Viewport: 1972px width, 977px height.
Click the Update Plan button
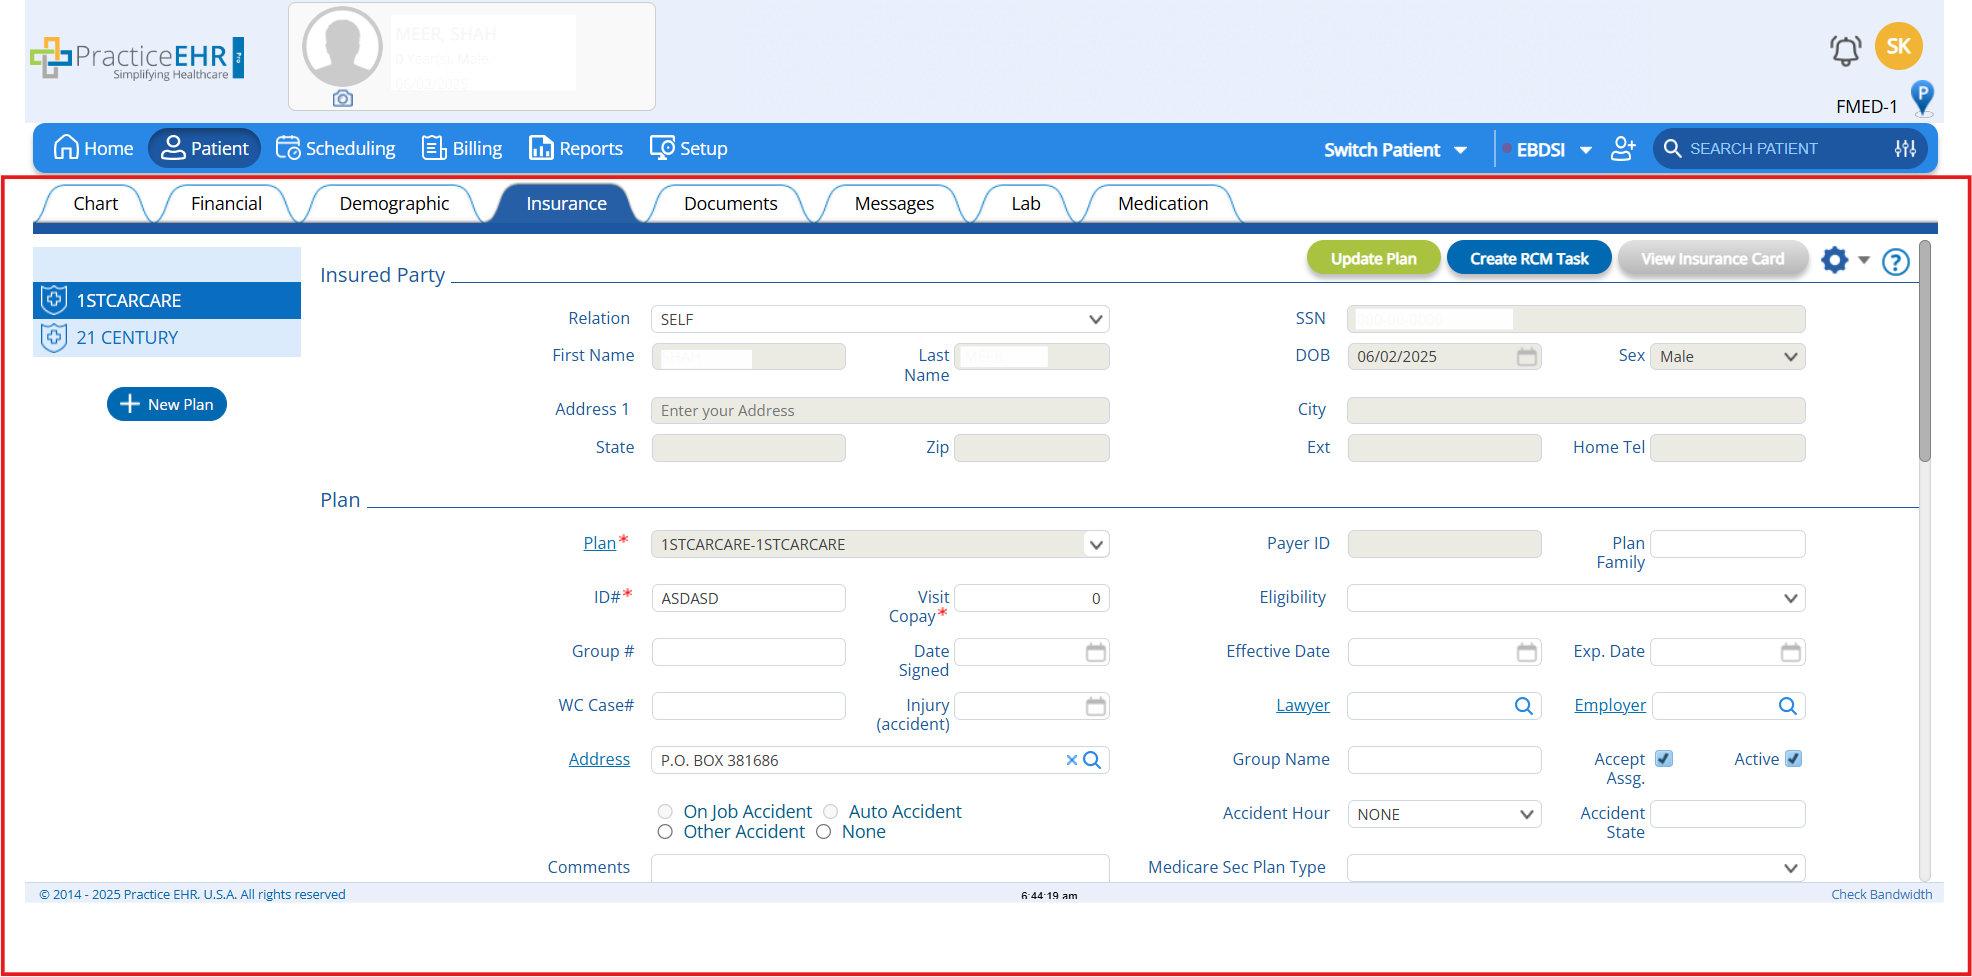pos(1373,259)
